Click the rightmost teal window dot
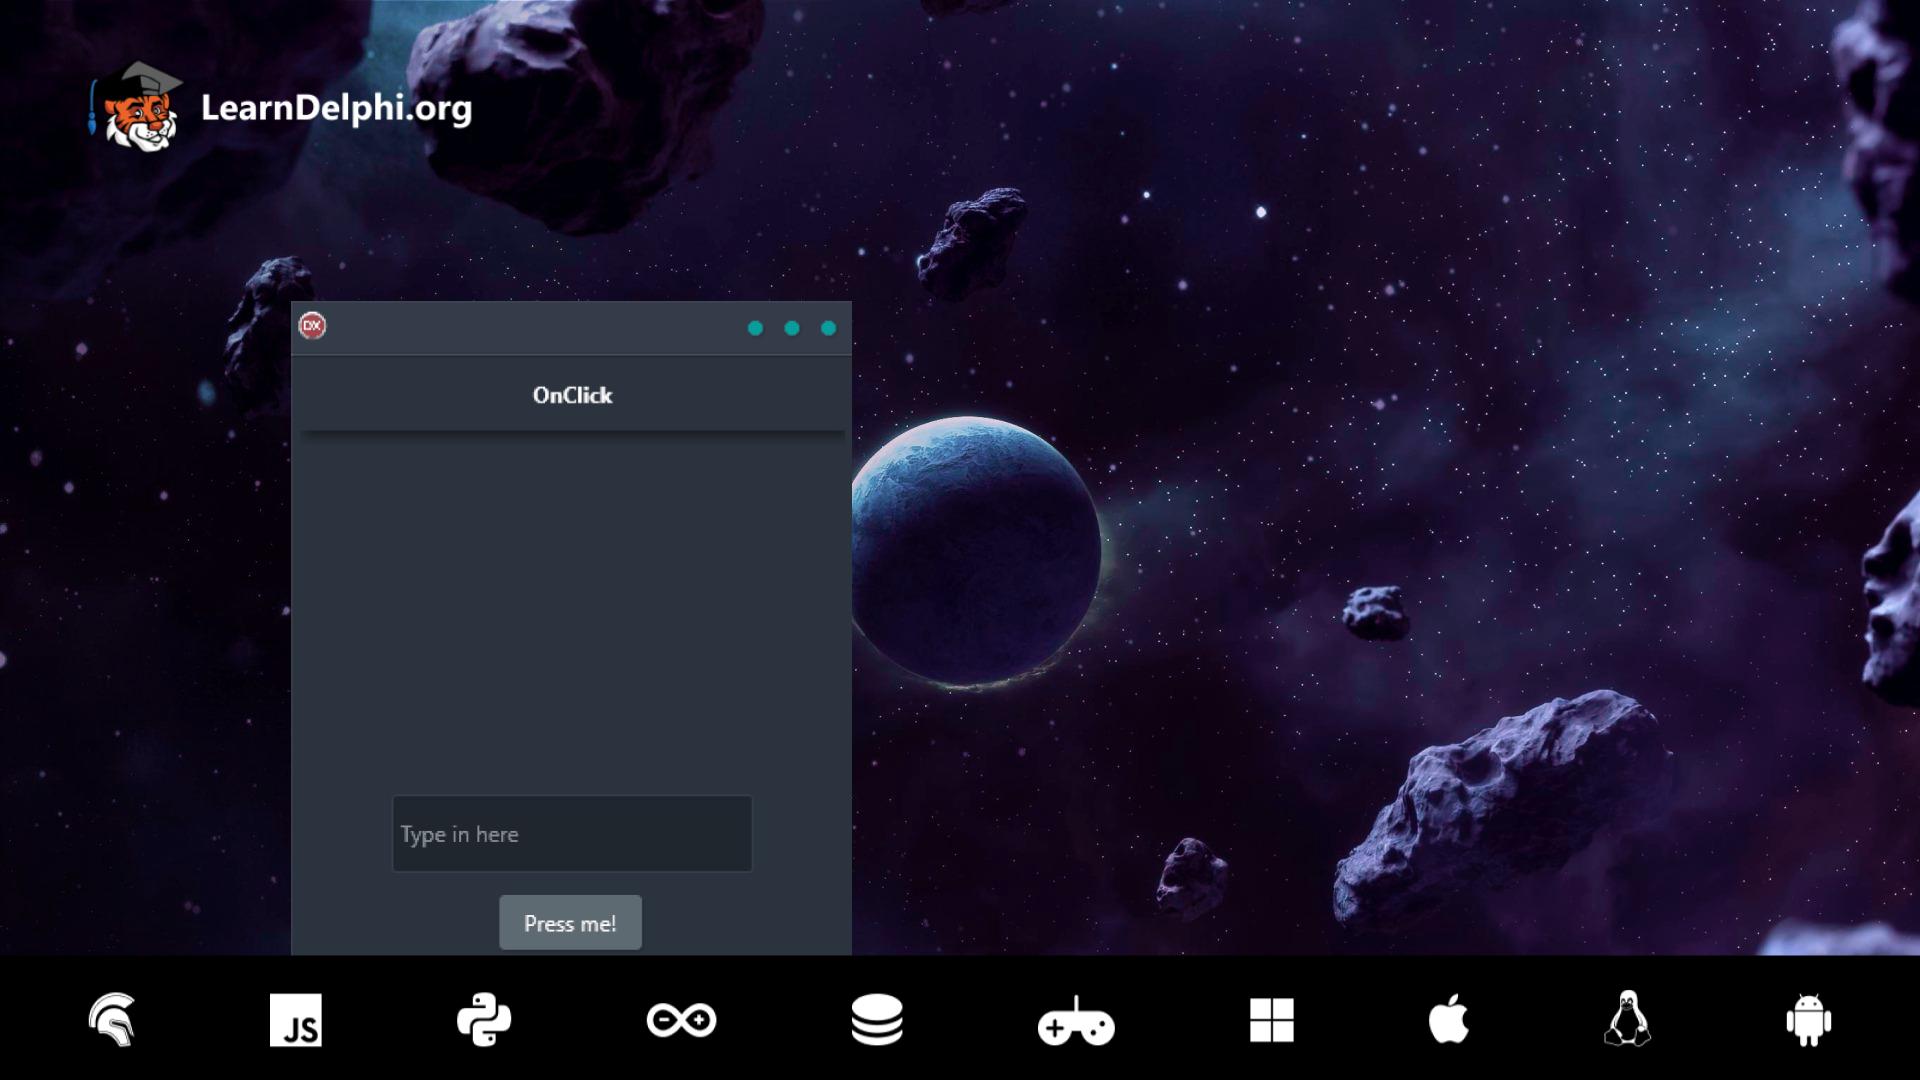 click(828, 328)
